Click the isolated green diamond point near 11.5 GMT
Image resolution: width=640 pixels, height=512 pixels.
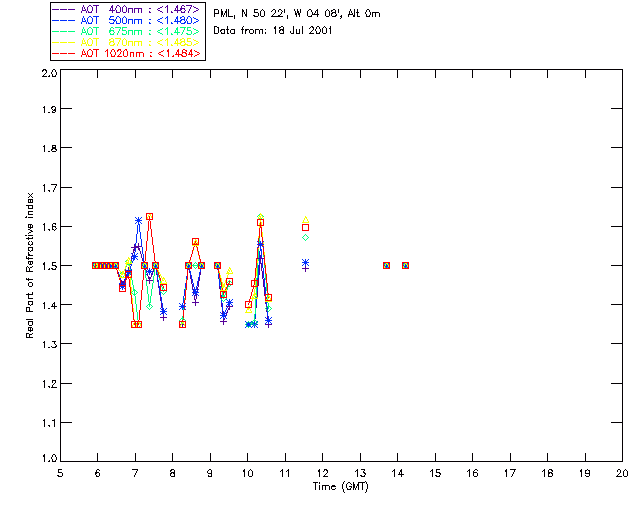click(305, 237)
